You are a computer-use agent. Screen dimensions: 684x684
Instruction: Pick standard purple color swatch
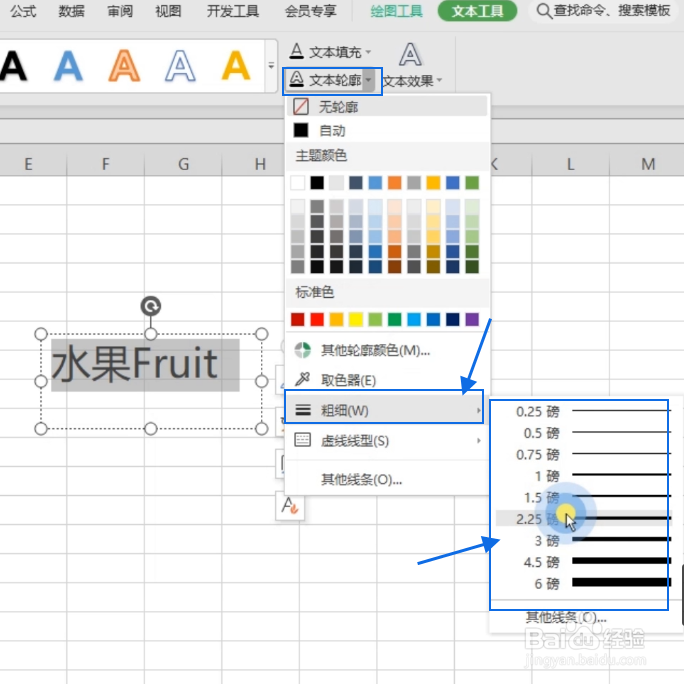pyautogui.click(x=472, y=320)
